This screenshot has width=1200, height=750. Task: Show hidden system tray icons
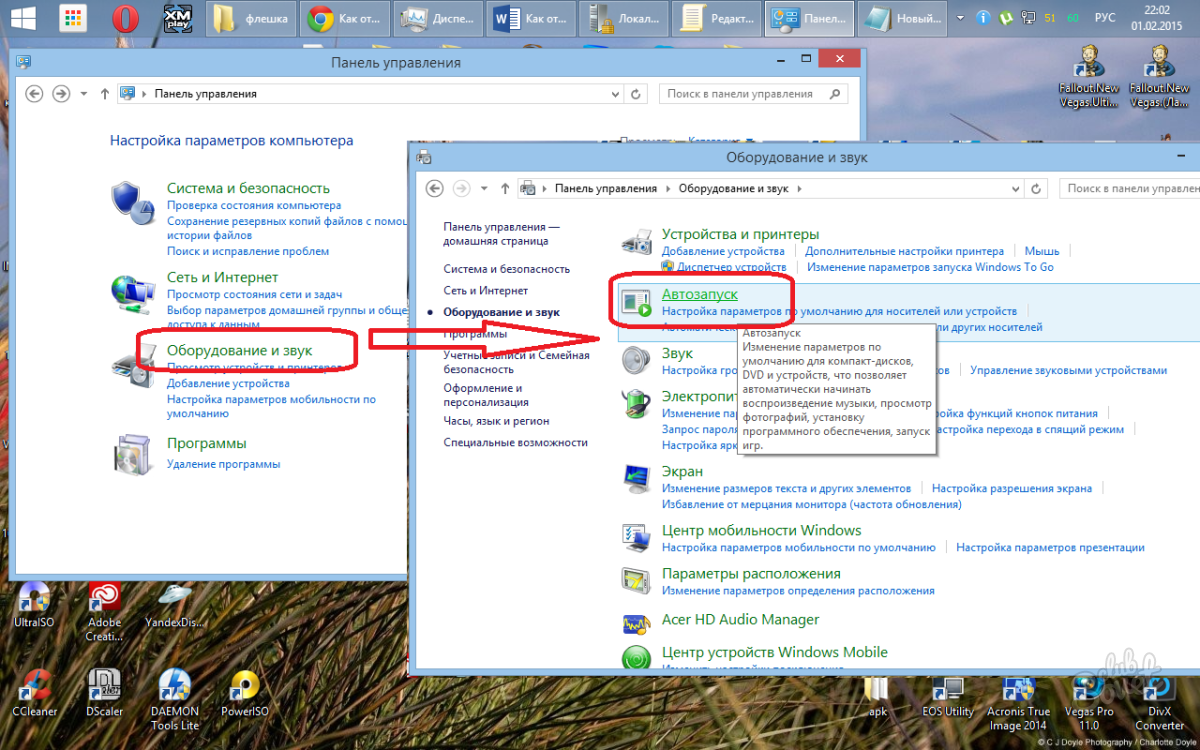pyautogui.click(x=960, y=18)
